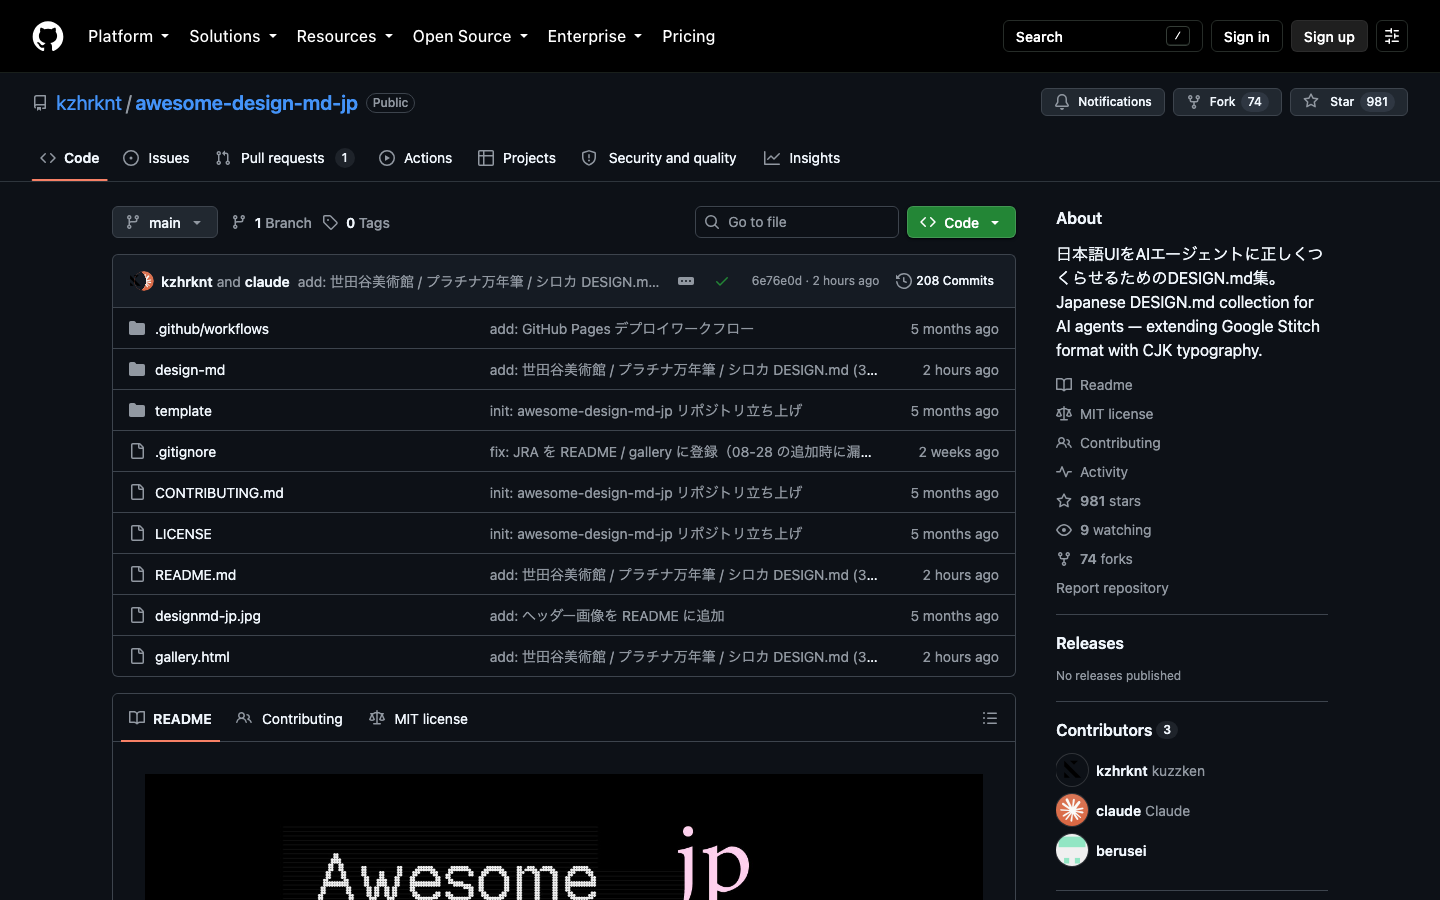
Task: Open MIT license link in About
Action: click(x=1104, y=414)
